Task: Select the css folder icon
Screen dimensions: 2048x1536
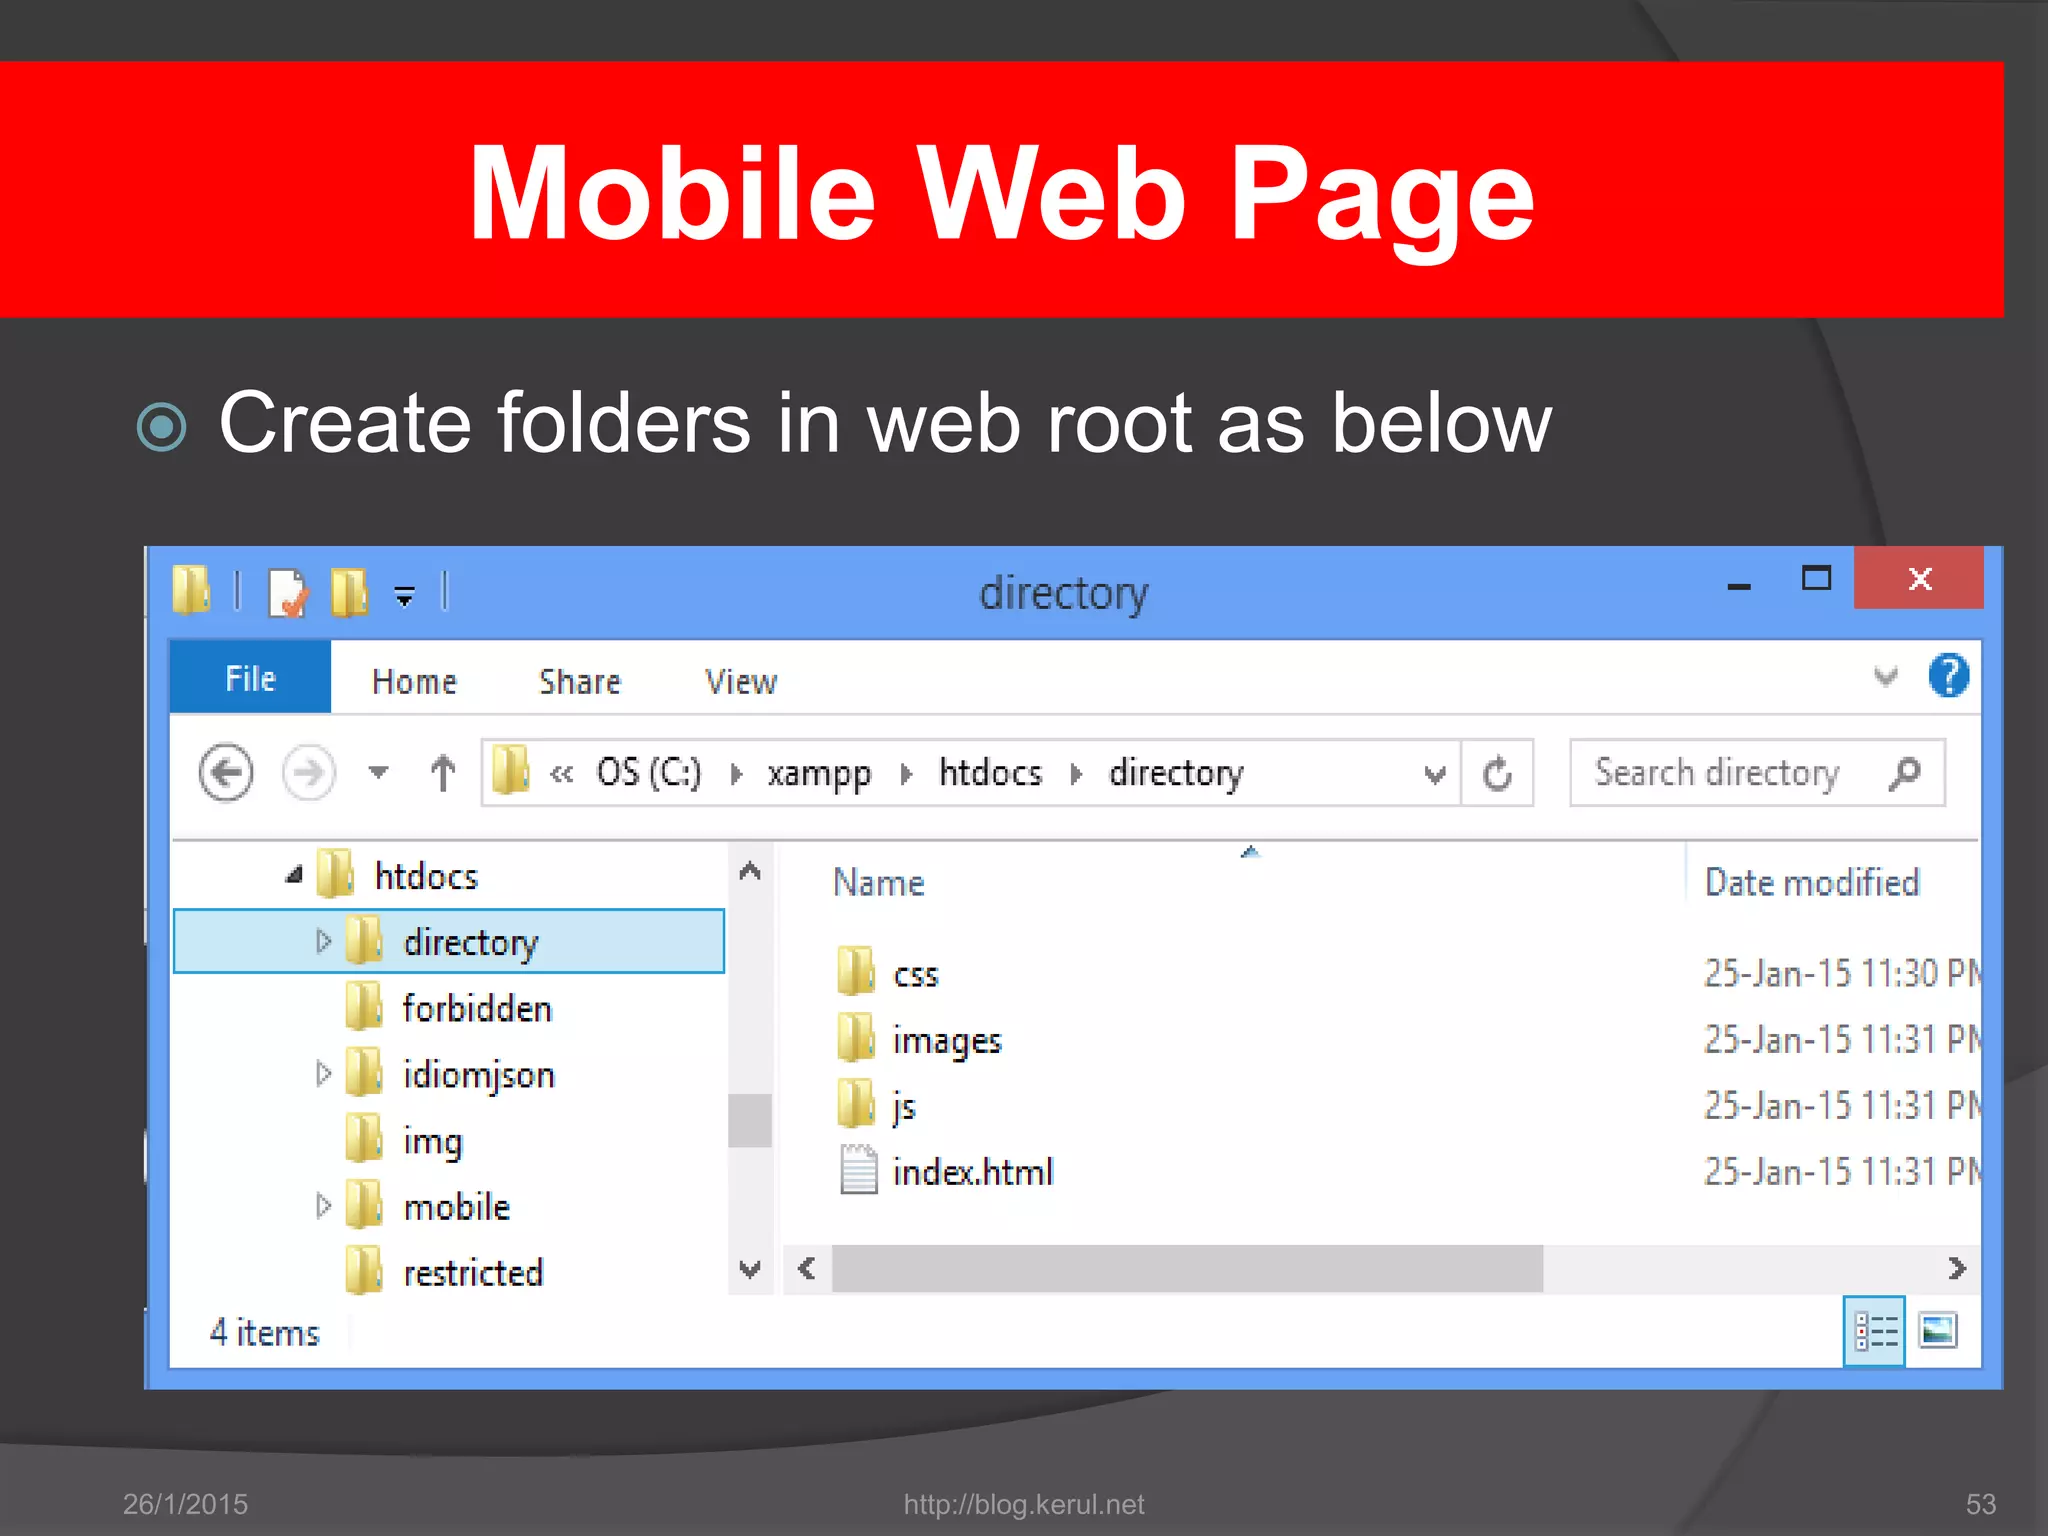Action: [x=855, y=971]
